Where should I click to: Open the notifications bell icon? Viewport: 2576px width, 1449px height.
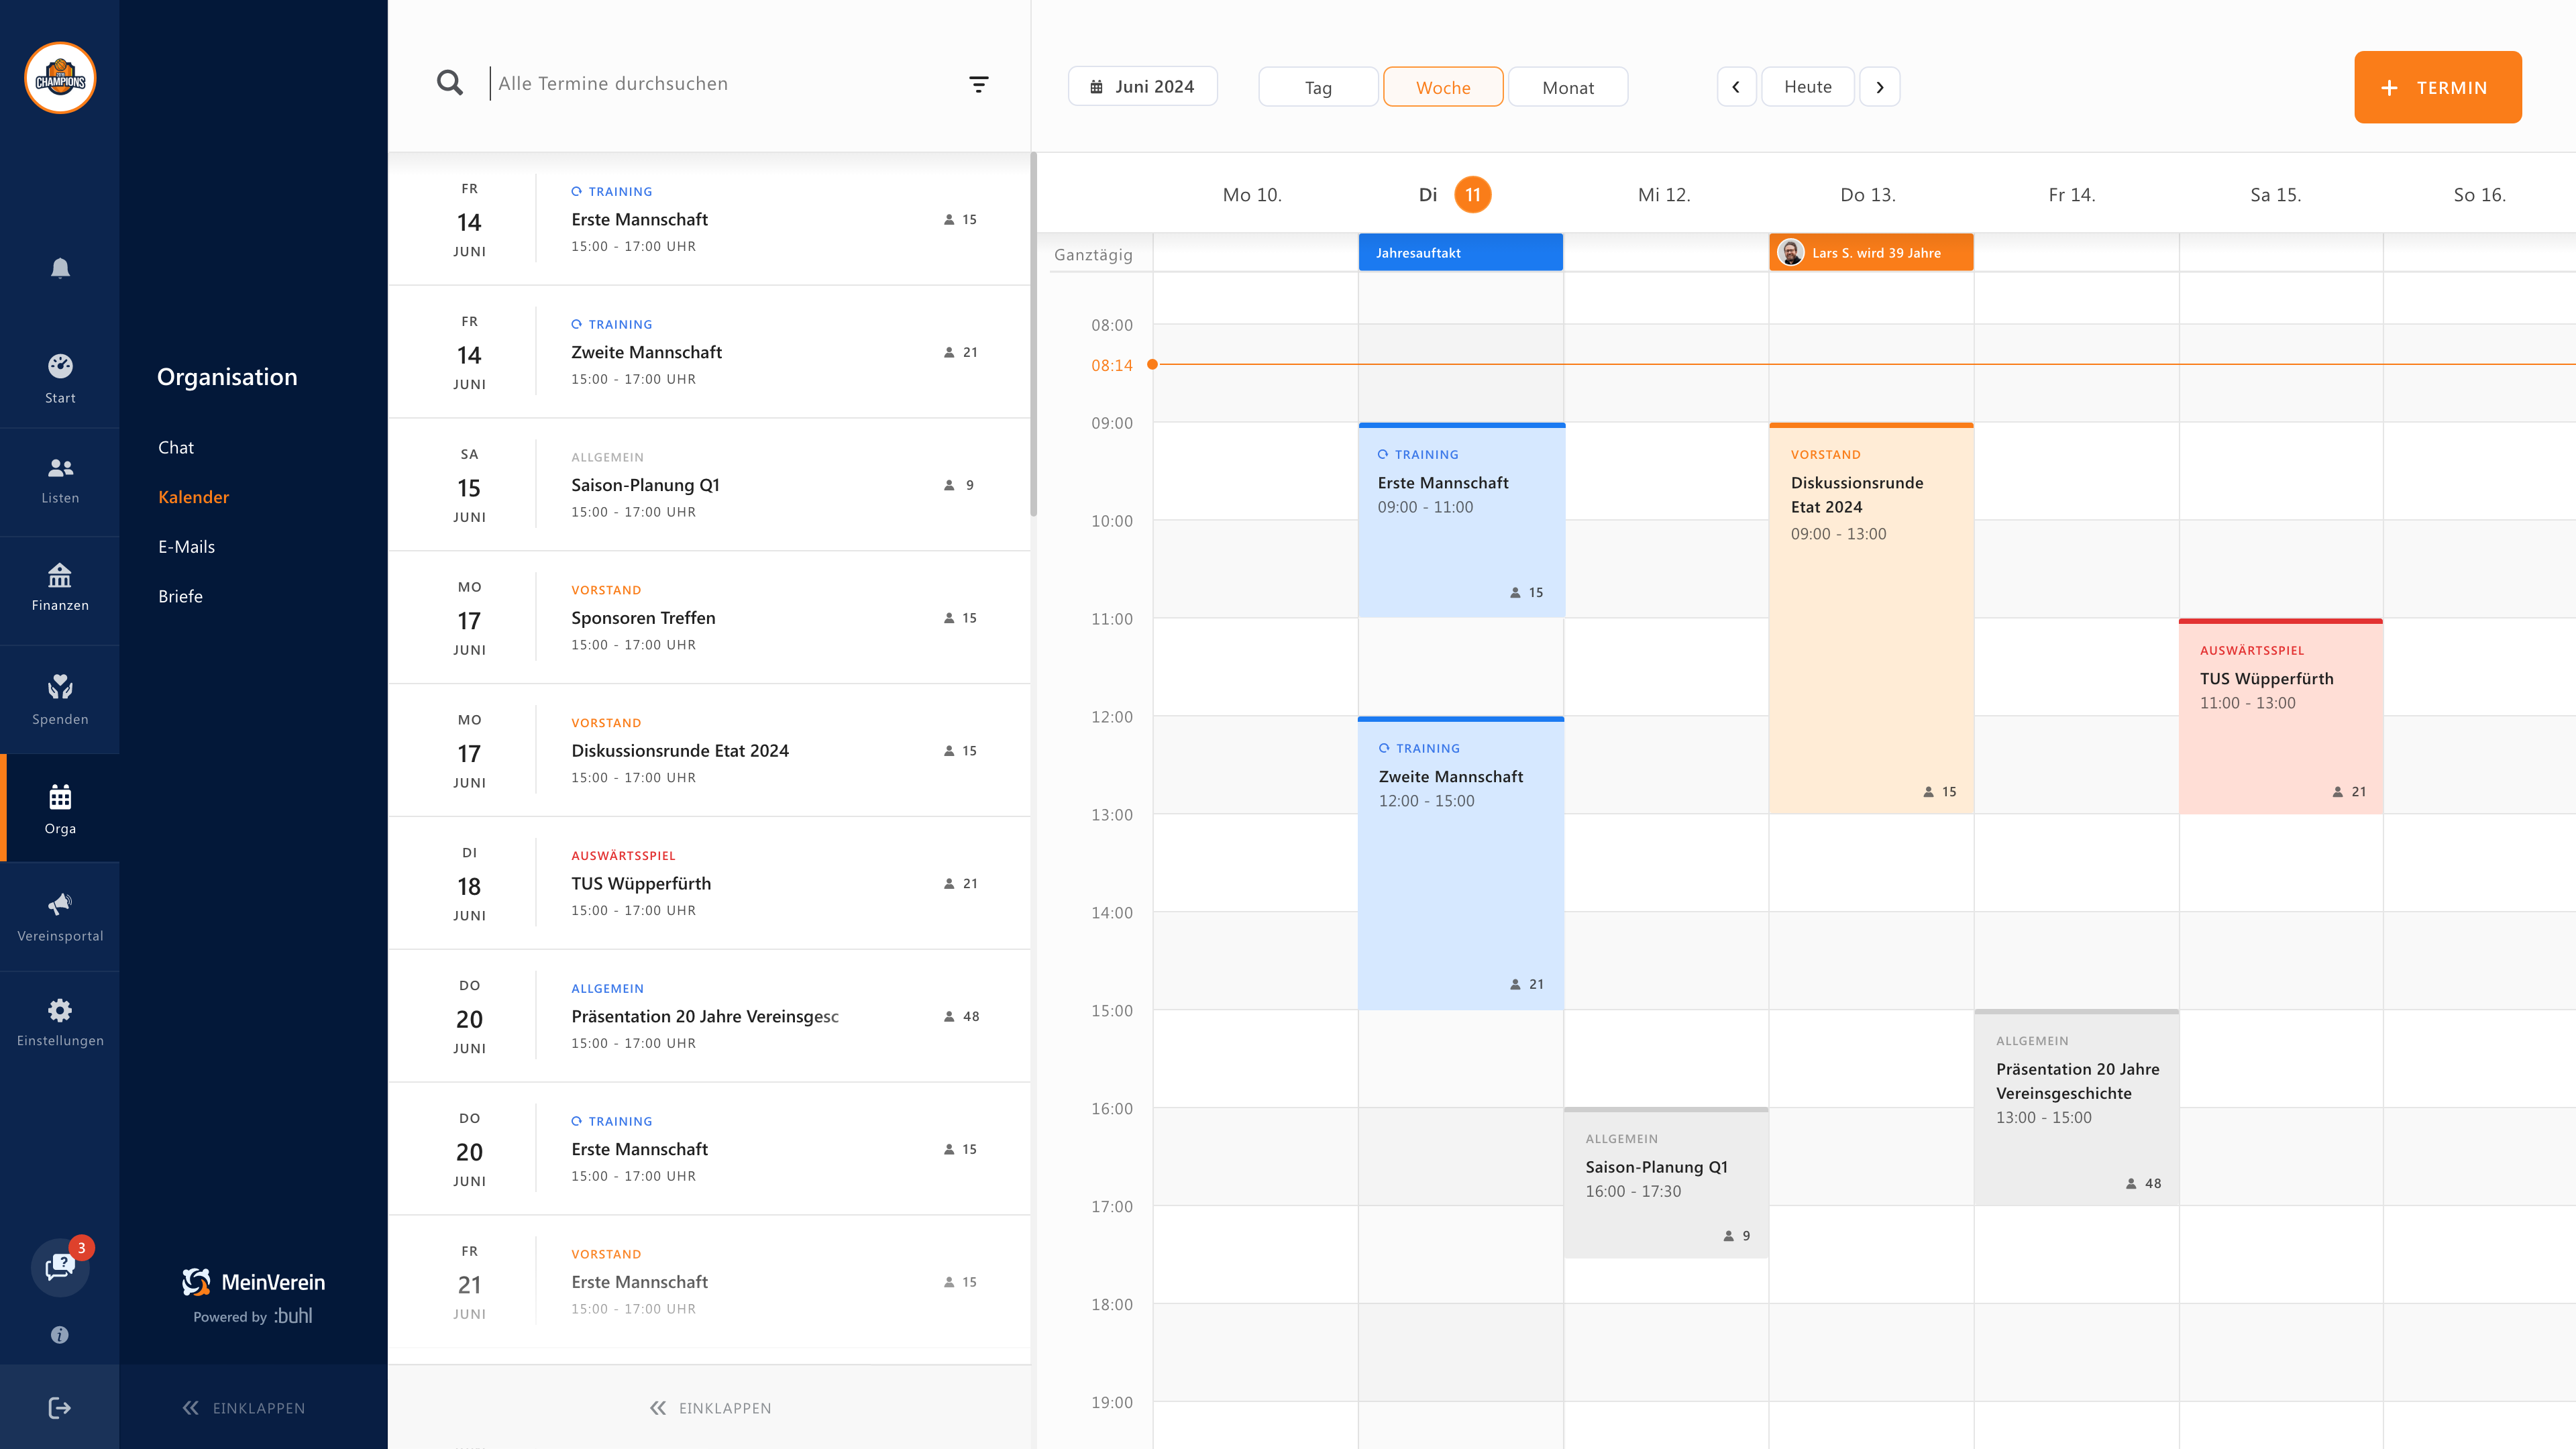pos(60,268)
